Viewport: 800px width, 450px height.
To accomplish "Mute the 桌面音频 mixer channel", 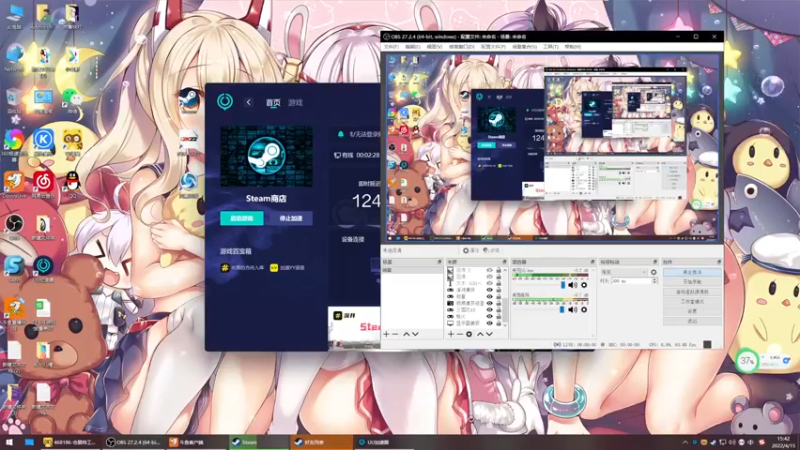I will (572, 310).
